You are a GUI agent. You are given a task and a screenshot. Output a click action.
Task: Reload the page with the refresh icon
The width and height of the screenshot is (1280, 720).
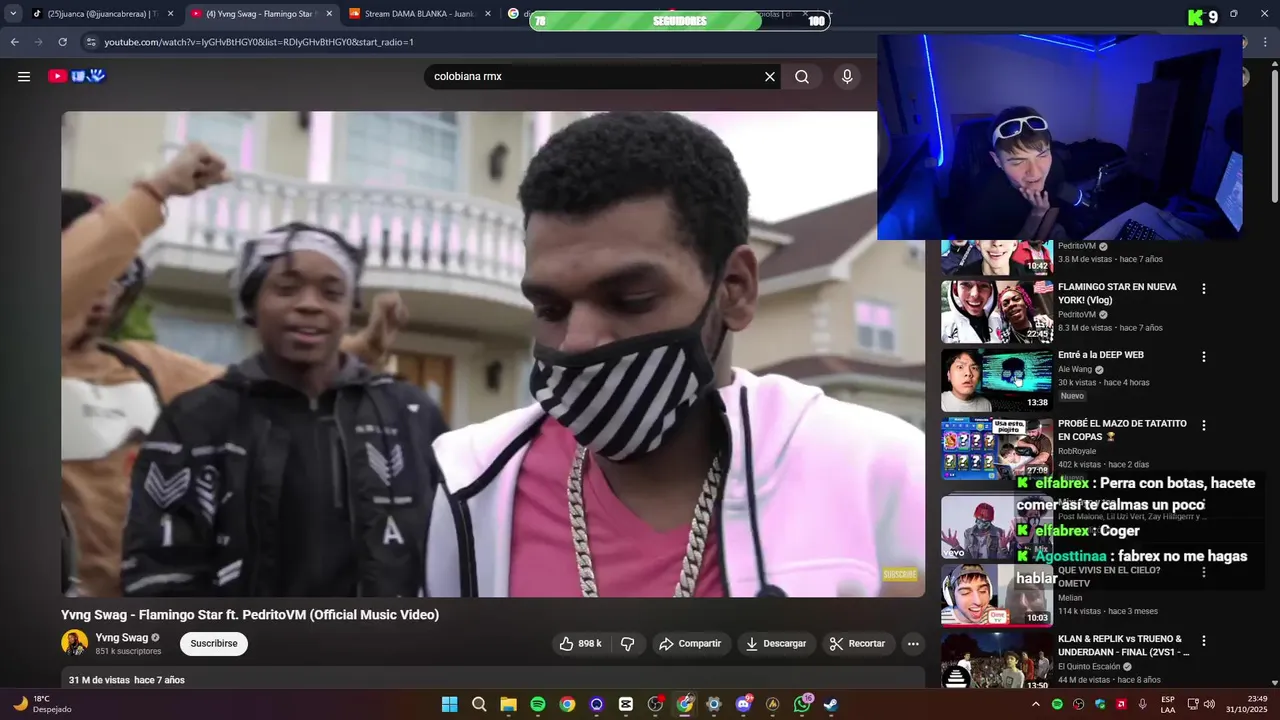pos(63,42)
